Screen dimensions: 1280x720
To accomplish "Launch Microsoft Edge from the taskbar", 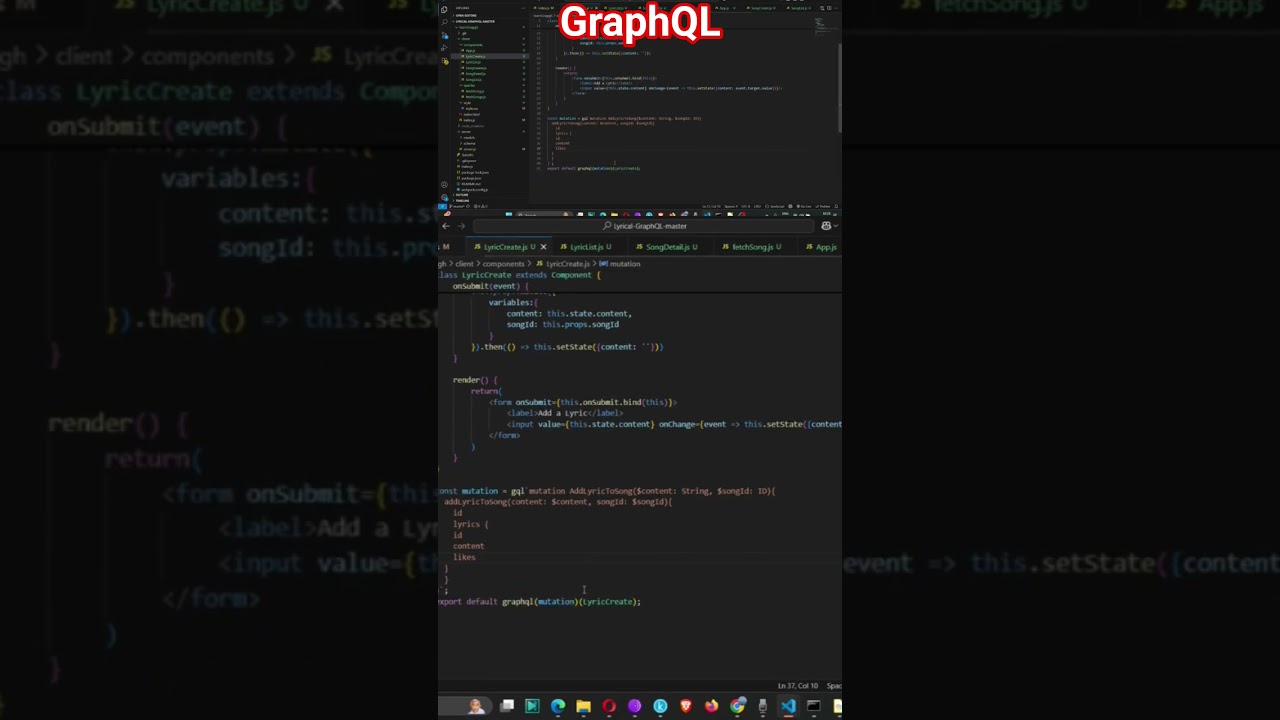I will coord(558,706).
